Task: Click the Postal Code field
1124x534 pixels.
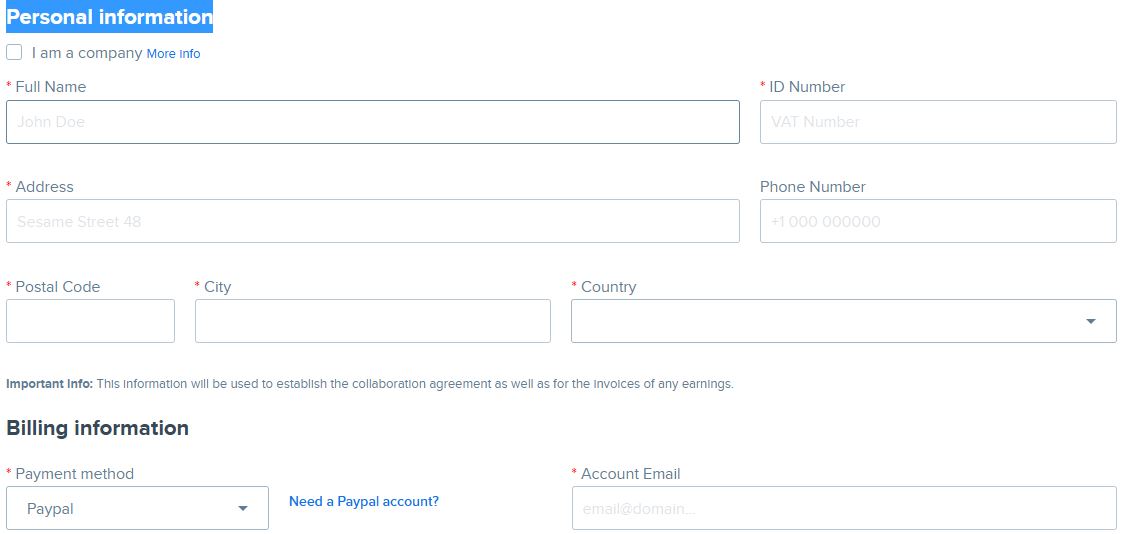Action: 90,321
